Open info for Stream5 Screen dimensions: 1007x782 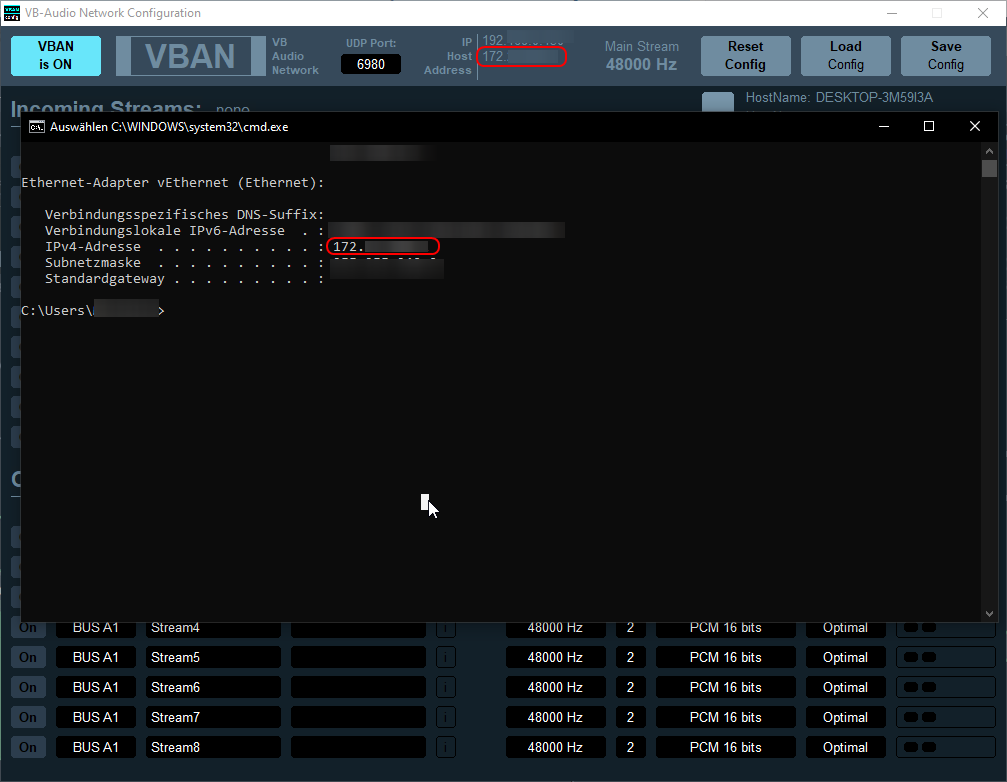tap(446, 657)
